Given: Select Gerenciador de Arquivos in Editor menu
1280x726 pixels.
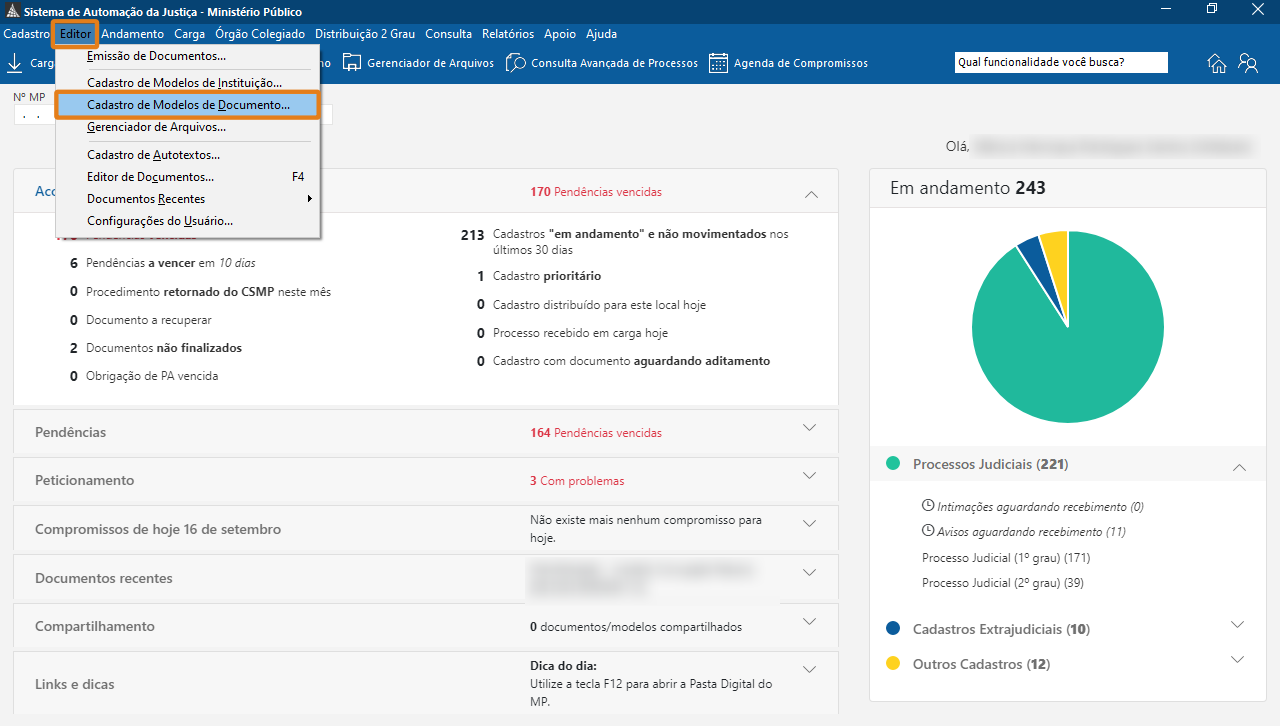Looking at the screenshot, I should point(188,127).
